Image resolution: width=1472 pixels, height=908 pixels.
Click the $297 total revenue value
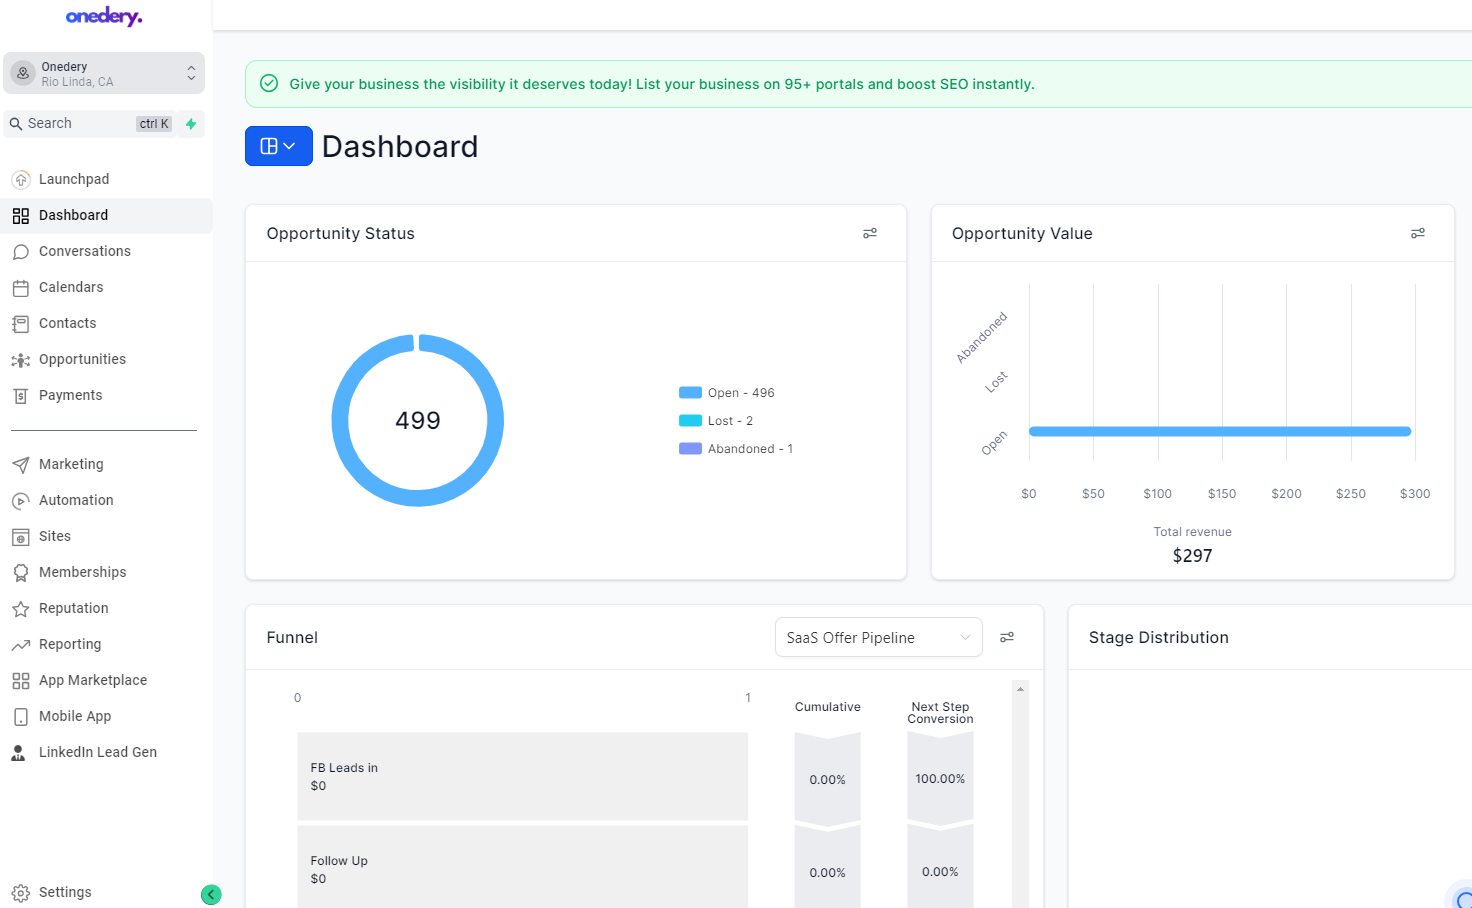(x=1192, y=556)
